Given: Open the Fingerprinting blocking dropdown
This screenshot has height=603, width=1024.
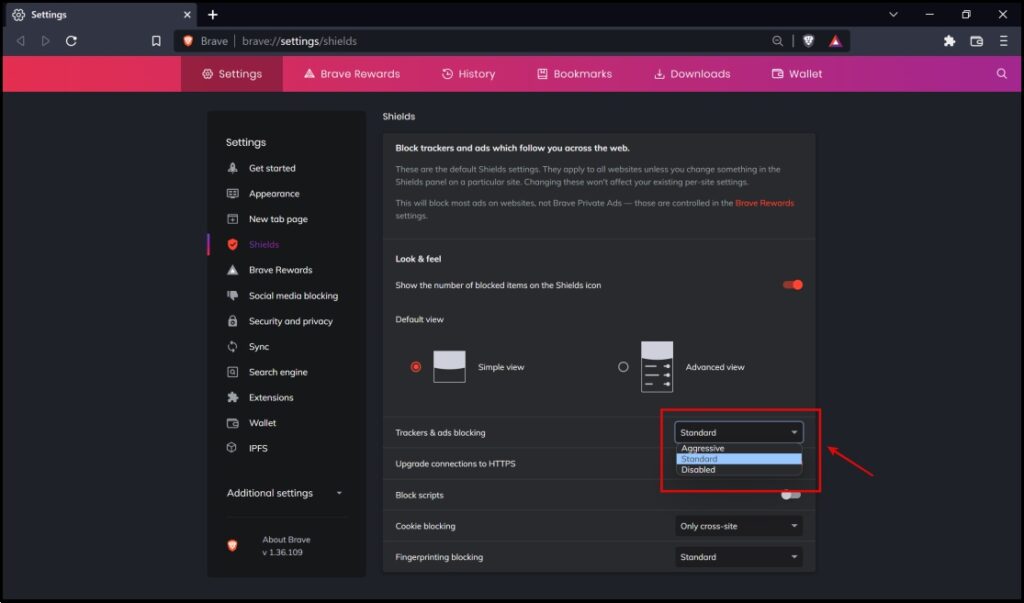Looking at the screenshot, I should pyautogui.click(x=739, y=557).
